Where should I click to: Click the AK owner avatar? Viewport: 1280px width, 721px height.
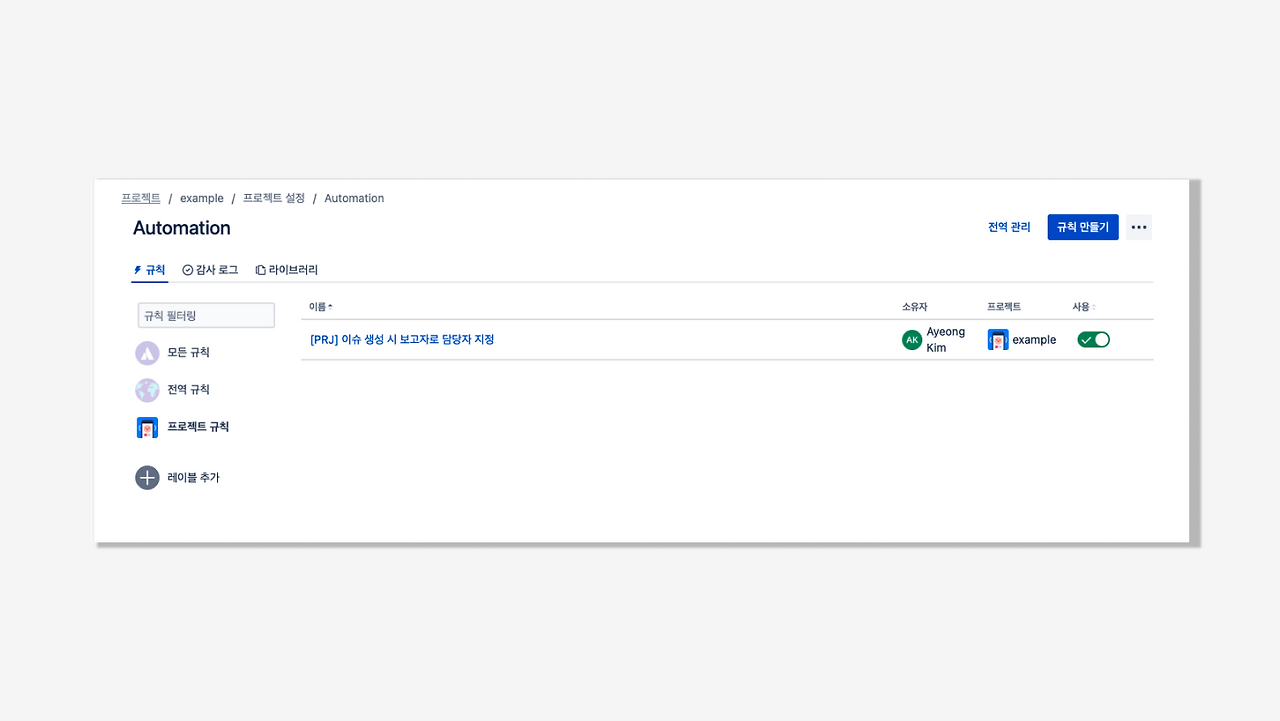coord(911,340)
